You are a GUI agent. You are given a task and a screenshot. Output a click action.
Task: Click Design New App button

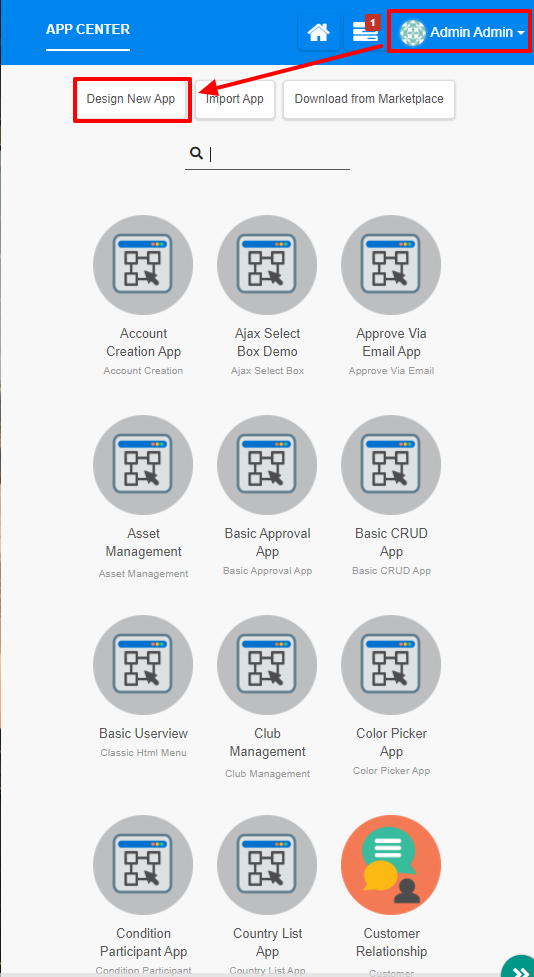[131, 99]
